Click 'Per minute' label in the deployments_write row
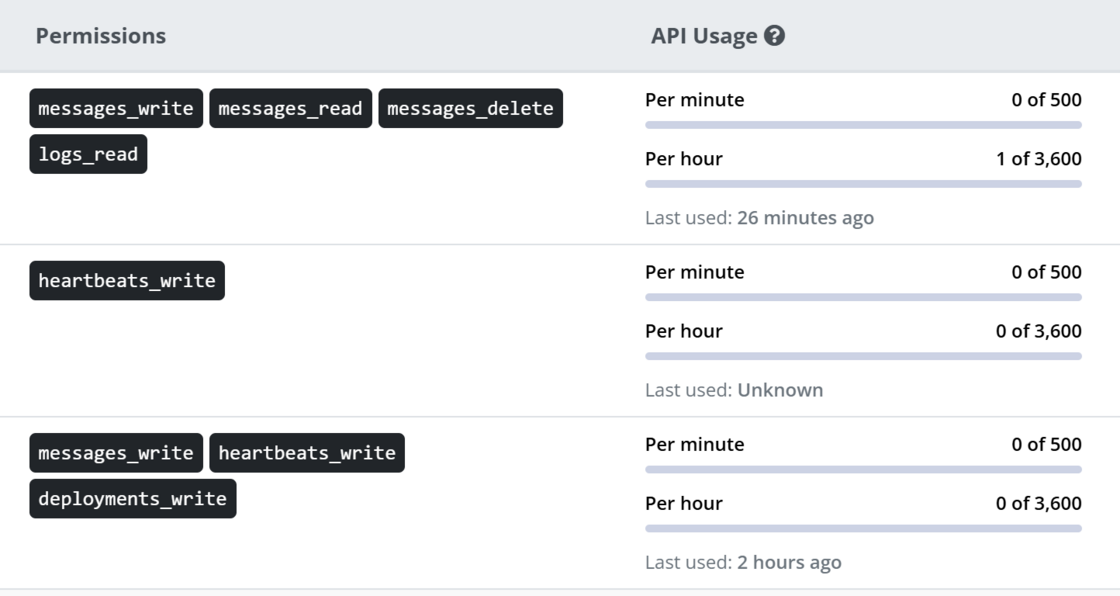This screenshot has height=596, width=1120. (694, 444)
